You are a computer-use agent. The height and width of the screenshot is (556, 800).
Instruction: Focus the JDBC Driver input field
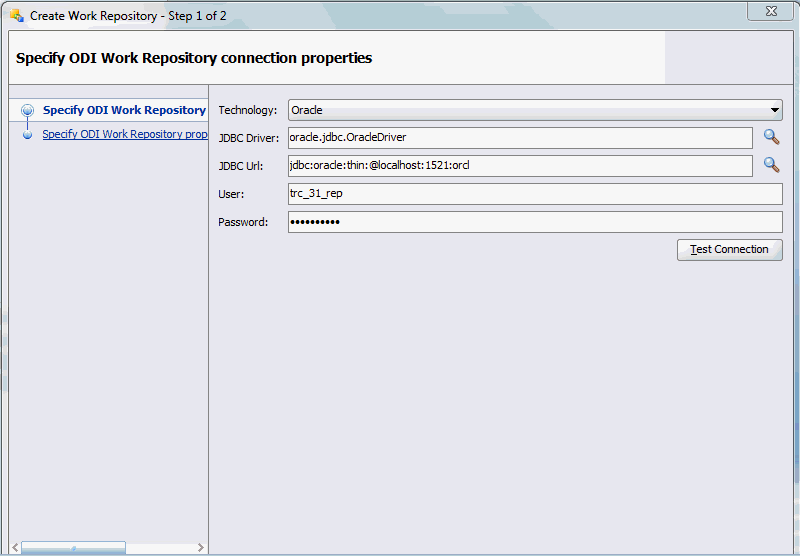coord(520,138)
